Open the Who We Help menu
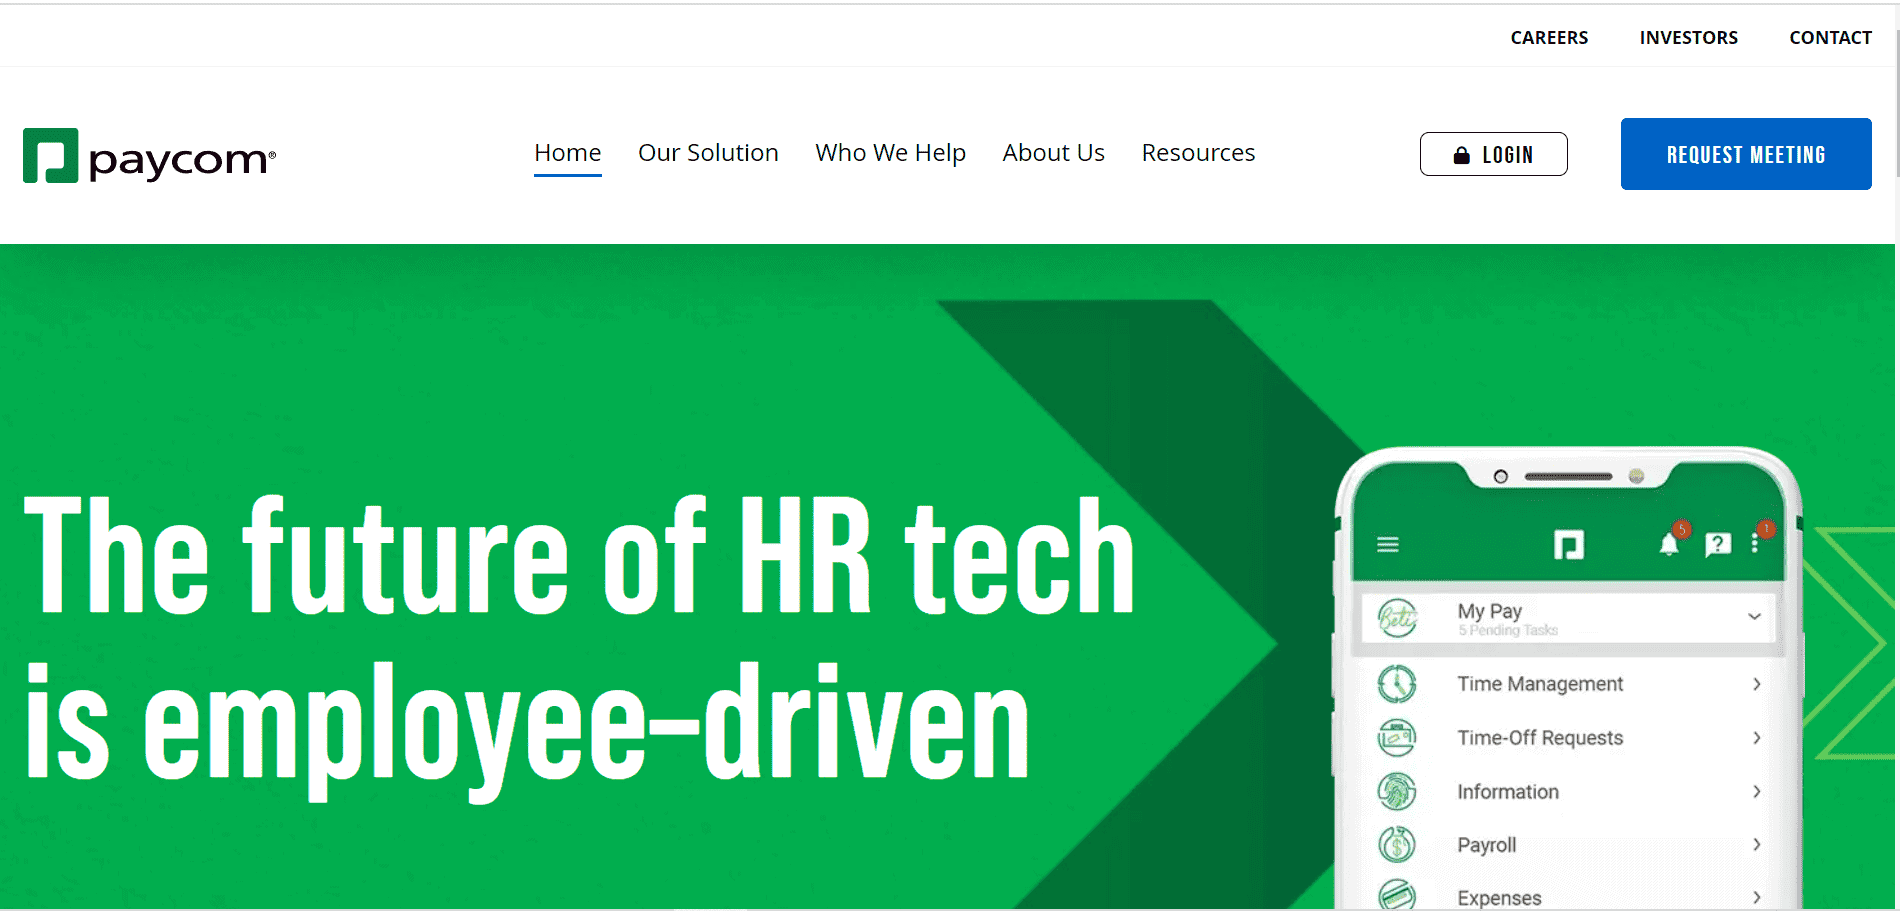 [890, 153]
